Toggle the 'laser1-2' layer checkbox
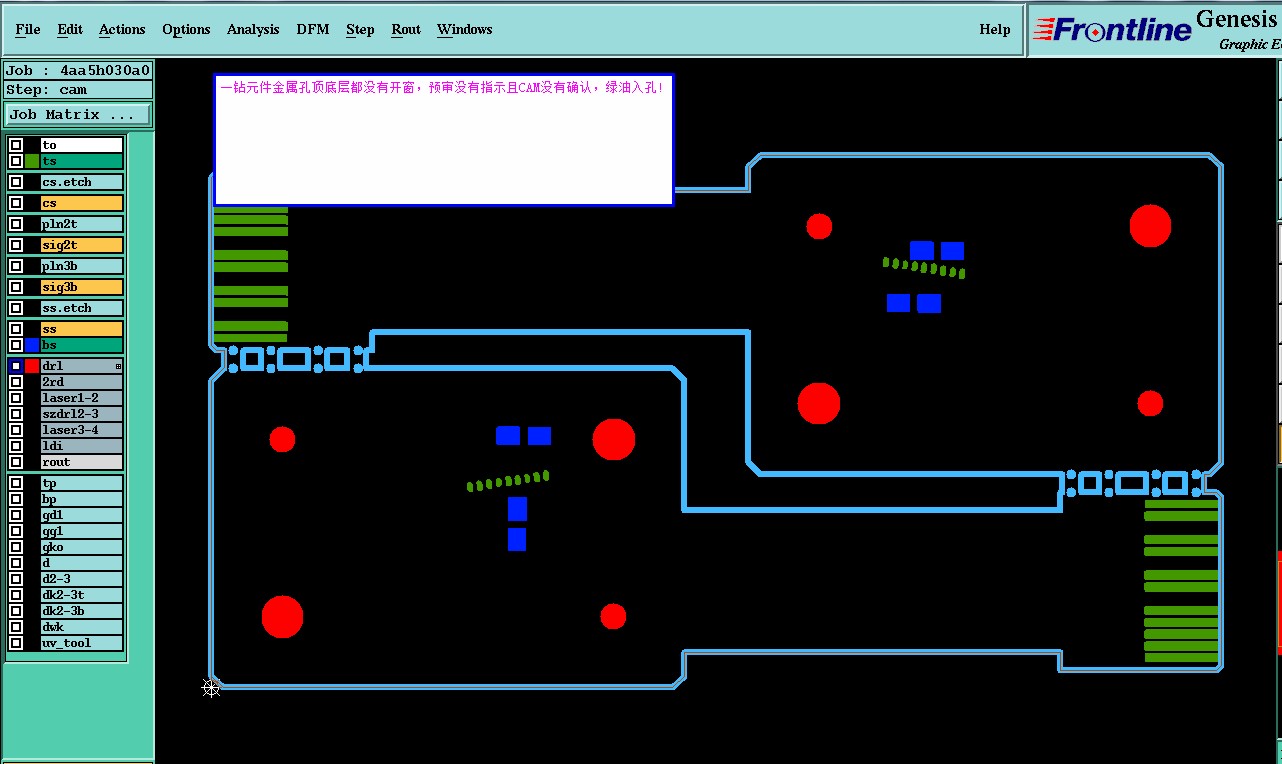The width and height of the screenshot is (1282, 764). [16, 398]
